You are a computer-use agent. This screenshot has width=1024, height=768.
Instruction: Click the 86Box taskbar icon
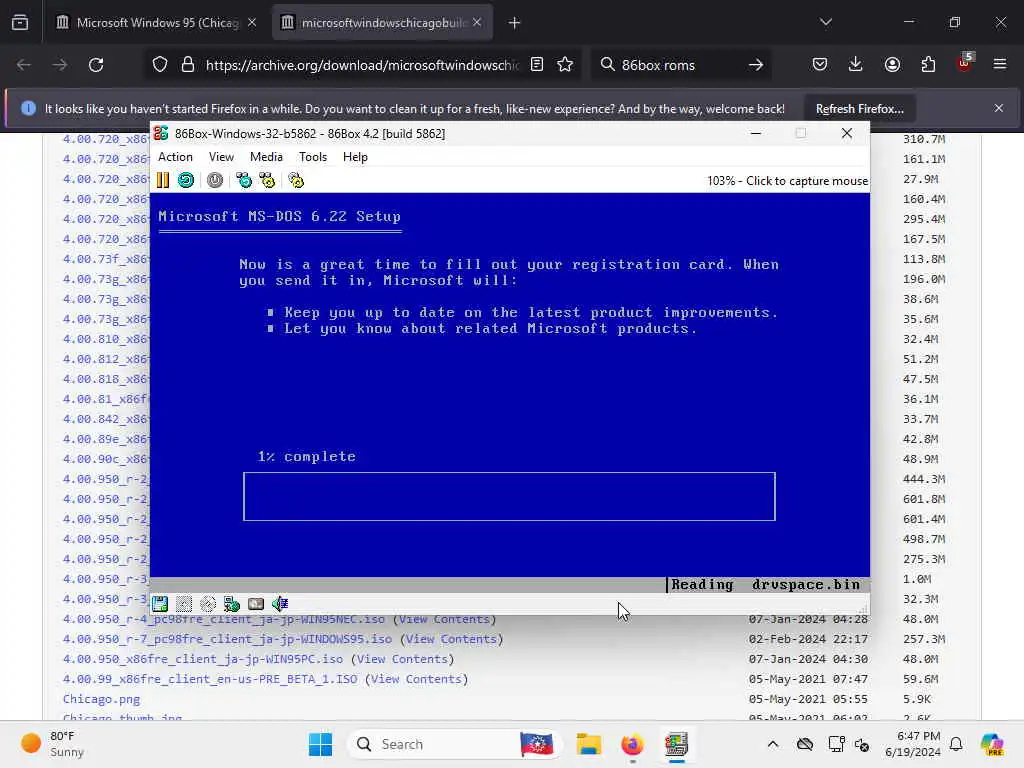(x=676, y=744)
